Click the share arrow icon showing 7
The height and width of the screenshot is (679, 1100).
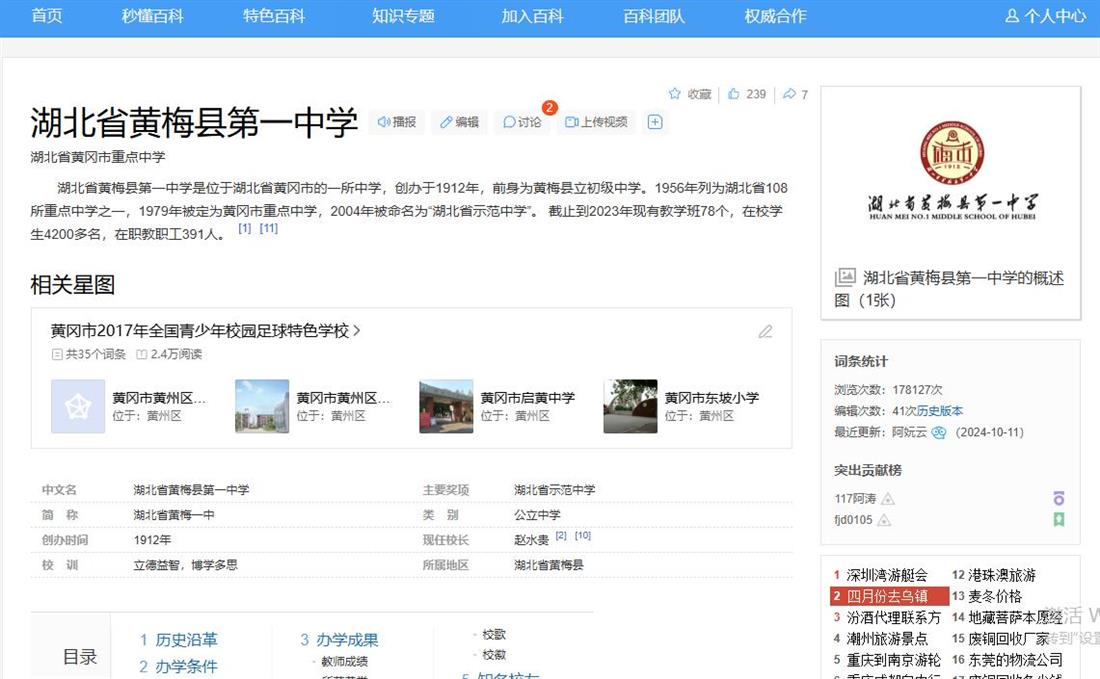pyautogui.click(x=789, y=93)
